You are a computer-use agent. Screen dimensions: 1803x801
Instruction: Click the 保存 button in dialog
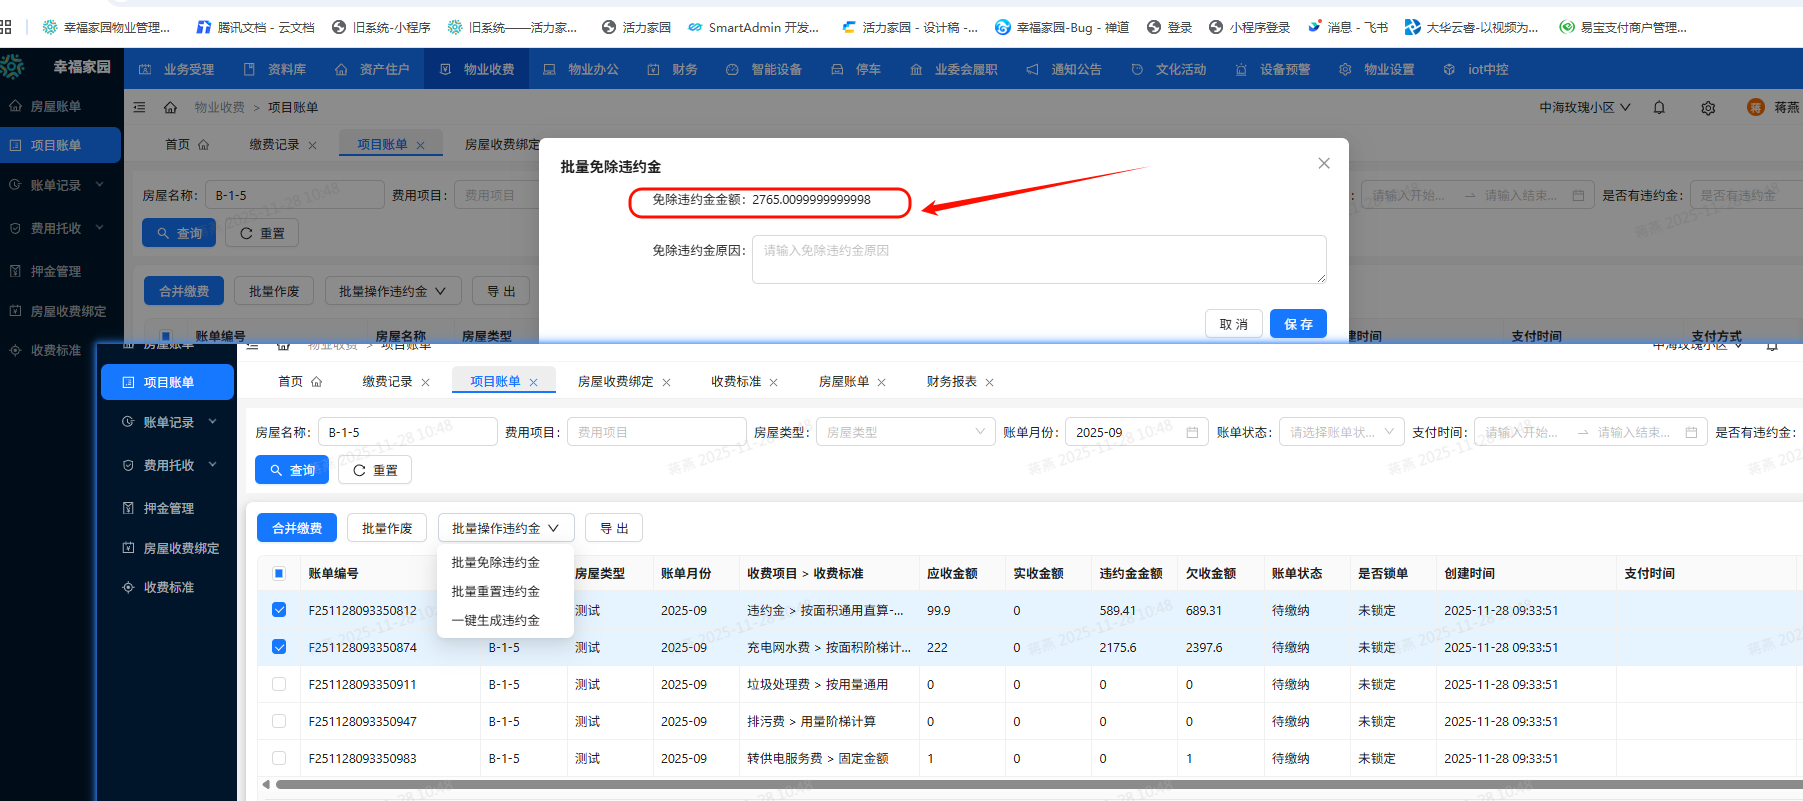pyautogui.click(x=1297, y=324)
